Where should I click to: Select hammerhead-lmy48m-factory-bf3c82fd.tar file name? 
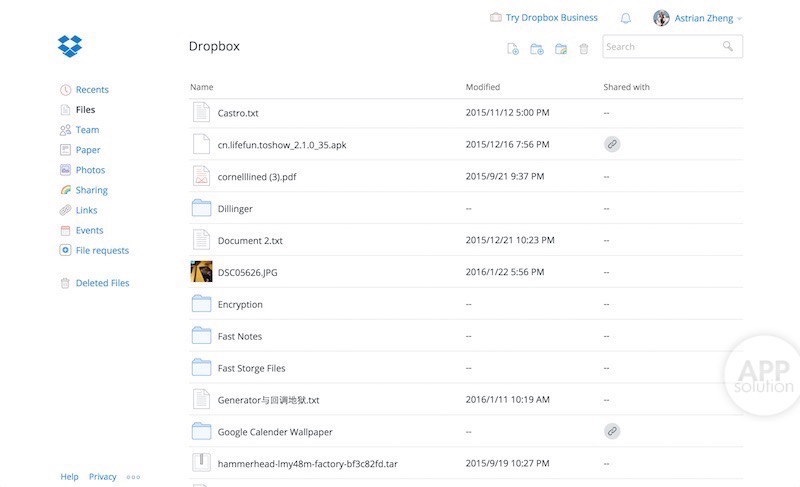pos(308,464)
